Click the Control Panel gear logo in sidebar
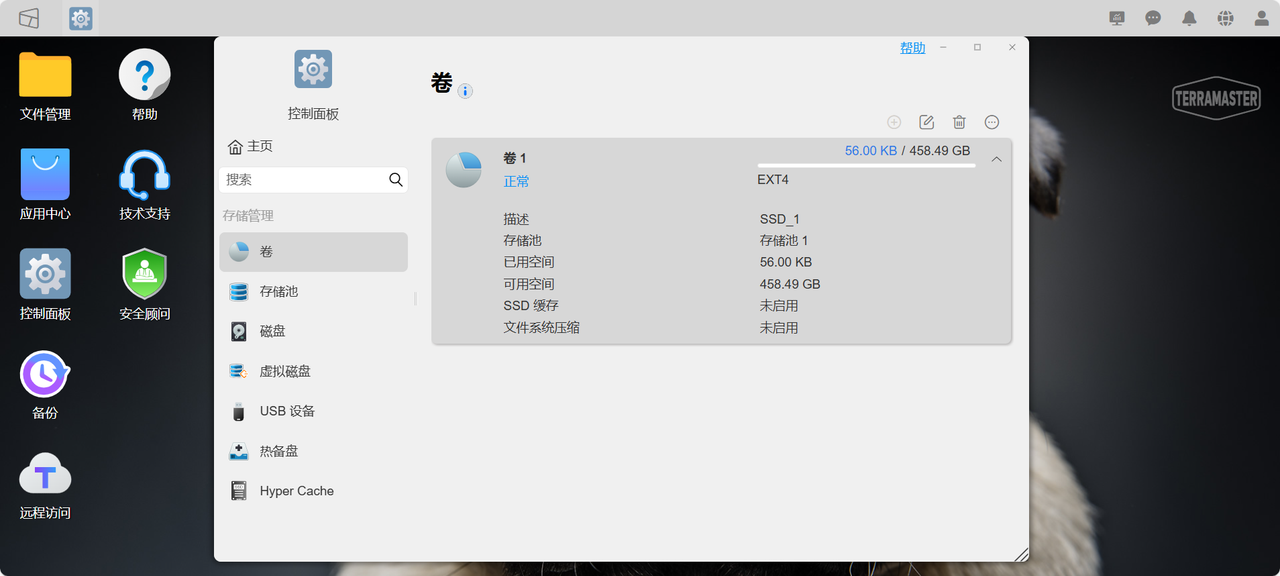This screenshot has height=576, width=1280. click(x=313, y=69)
